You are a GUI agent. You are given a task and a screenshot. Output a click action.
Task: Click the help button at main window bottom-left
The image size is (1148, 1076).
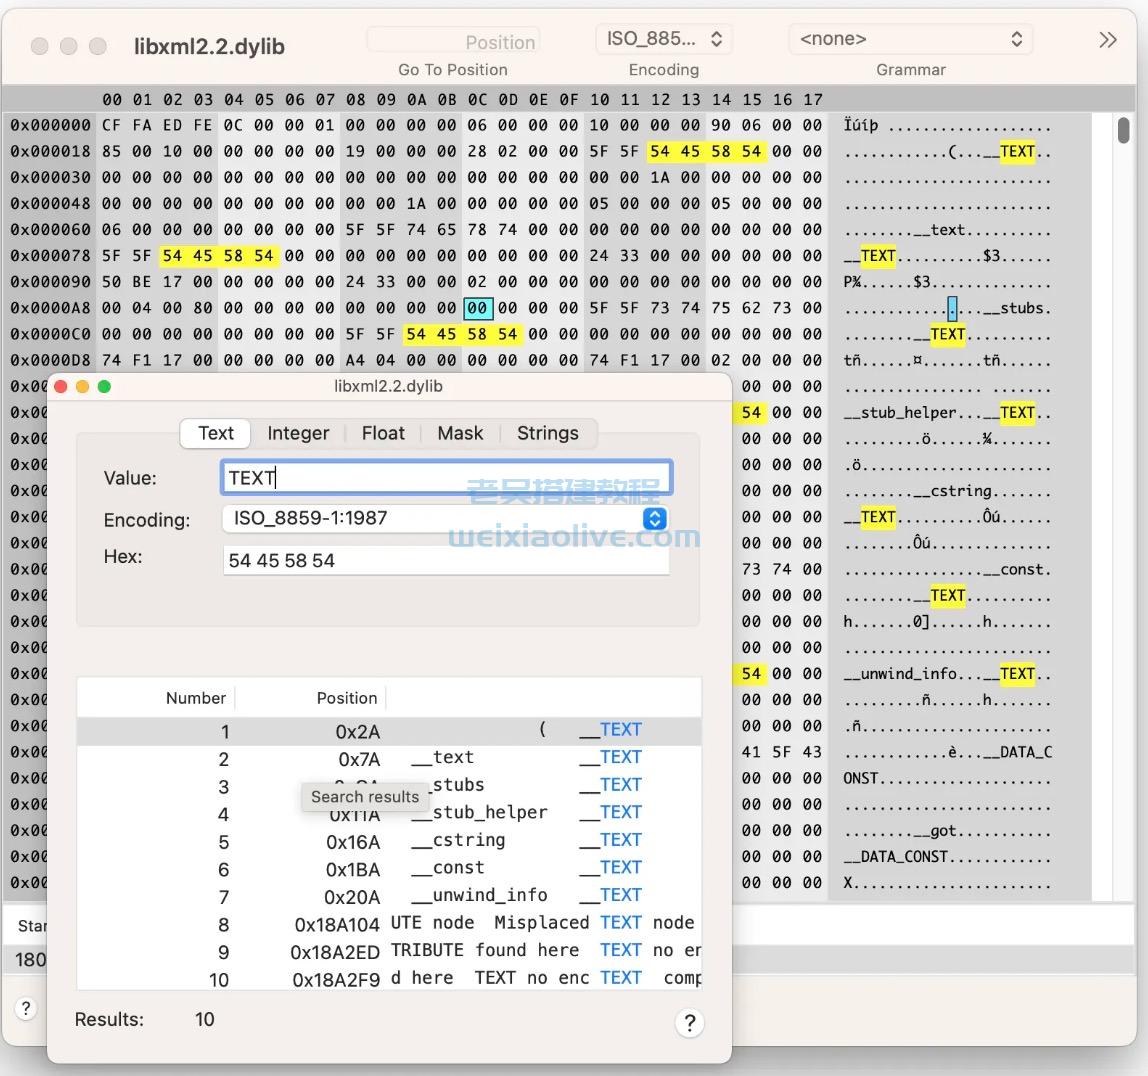point(26,1008)
